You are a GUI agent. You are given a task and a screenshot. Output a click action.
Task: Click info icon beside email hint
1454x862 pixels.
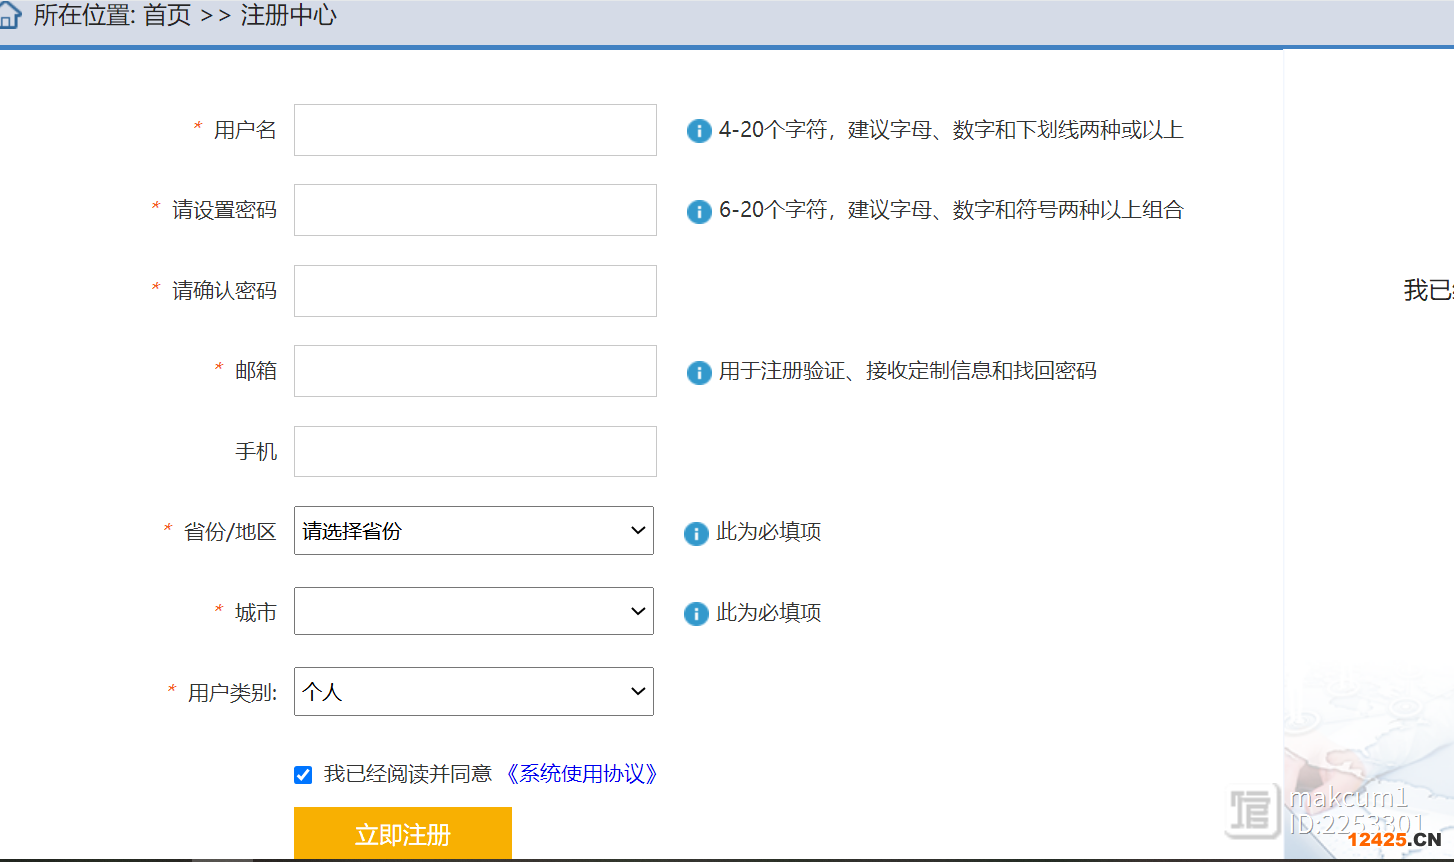698,372
